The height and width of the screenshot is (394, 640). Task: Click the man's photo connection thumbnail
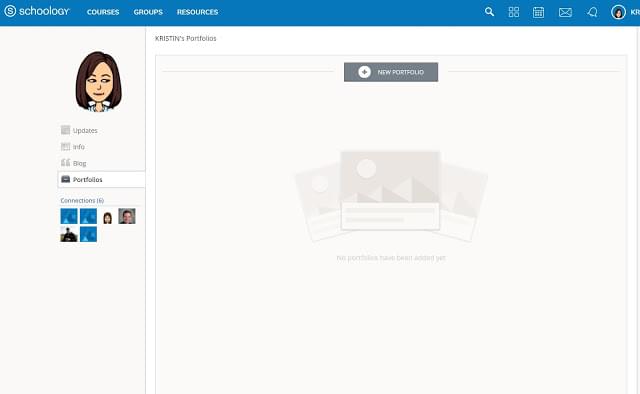click(127, 216)
